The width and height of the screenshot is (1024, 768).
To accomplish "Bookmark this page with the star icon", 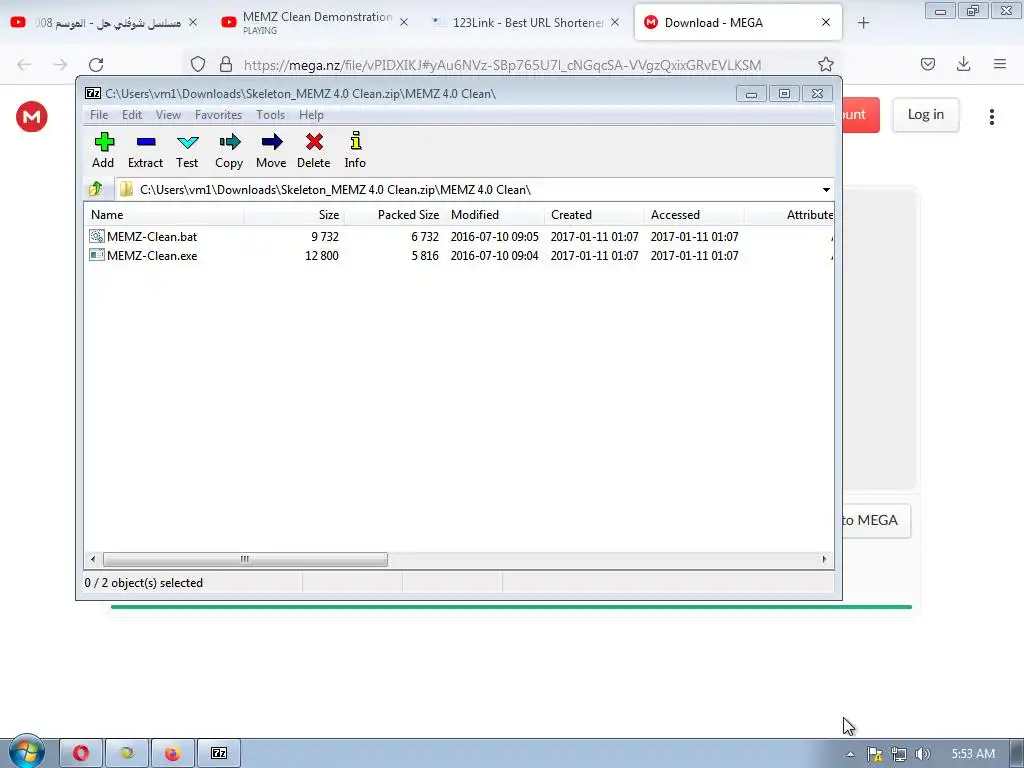I will 825,64.
